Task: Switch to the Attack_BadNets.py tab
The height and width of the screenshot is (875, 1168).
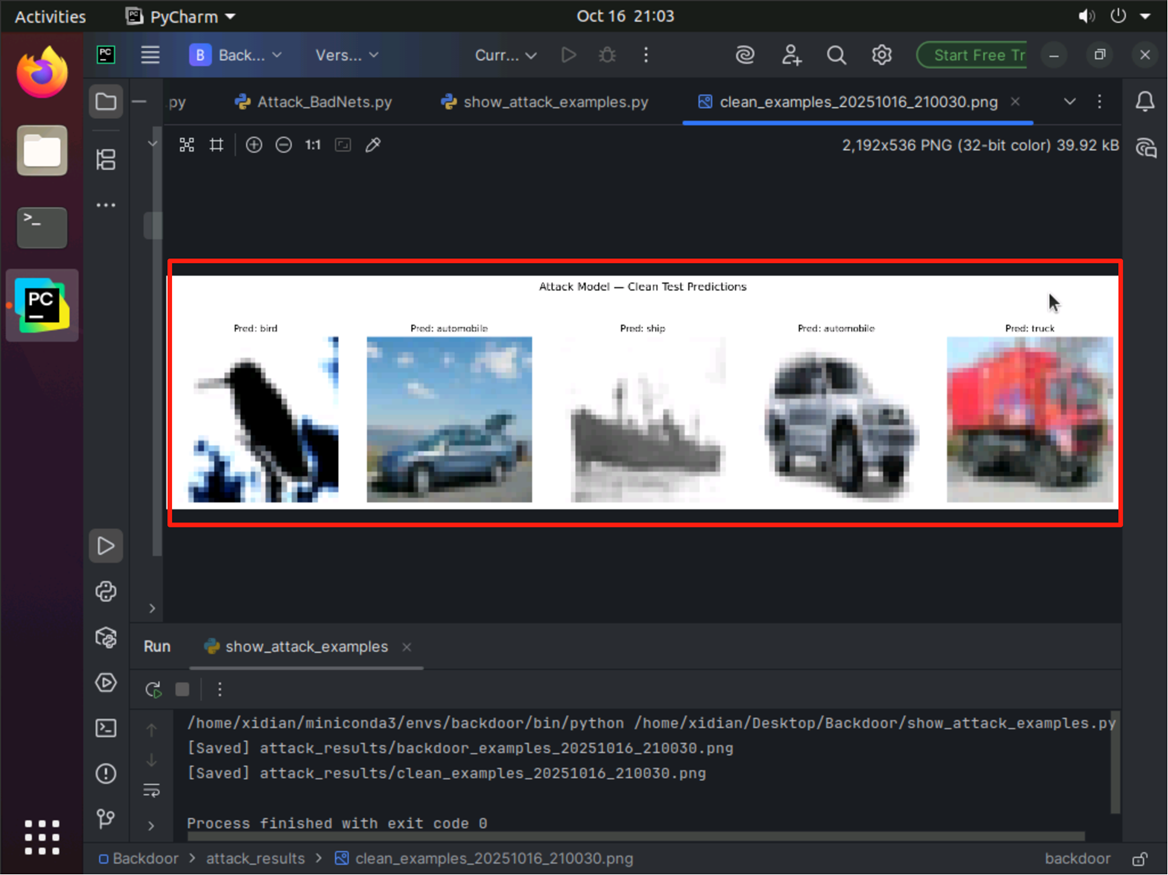Action: tap(313, 102)
